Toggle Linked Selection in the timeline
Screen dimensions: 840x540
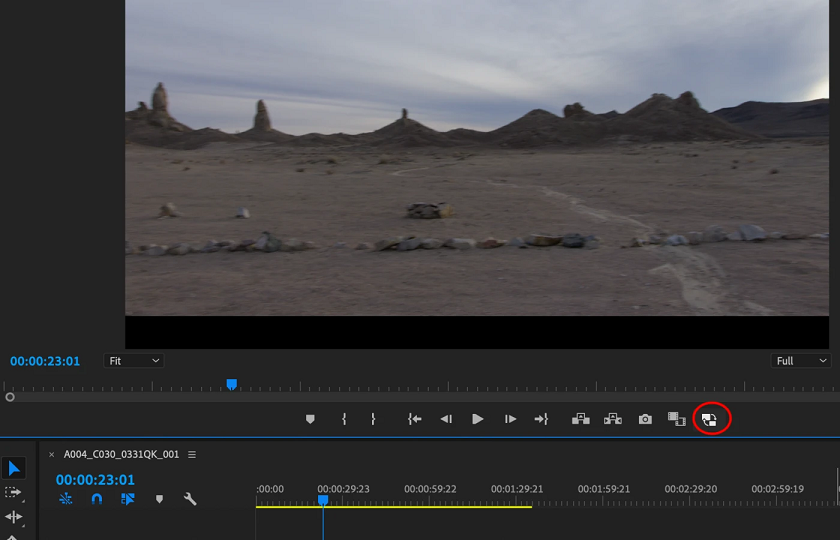[x=128, y=498]
